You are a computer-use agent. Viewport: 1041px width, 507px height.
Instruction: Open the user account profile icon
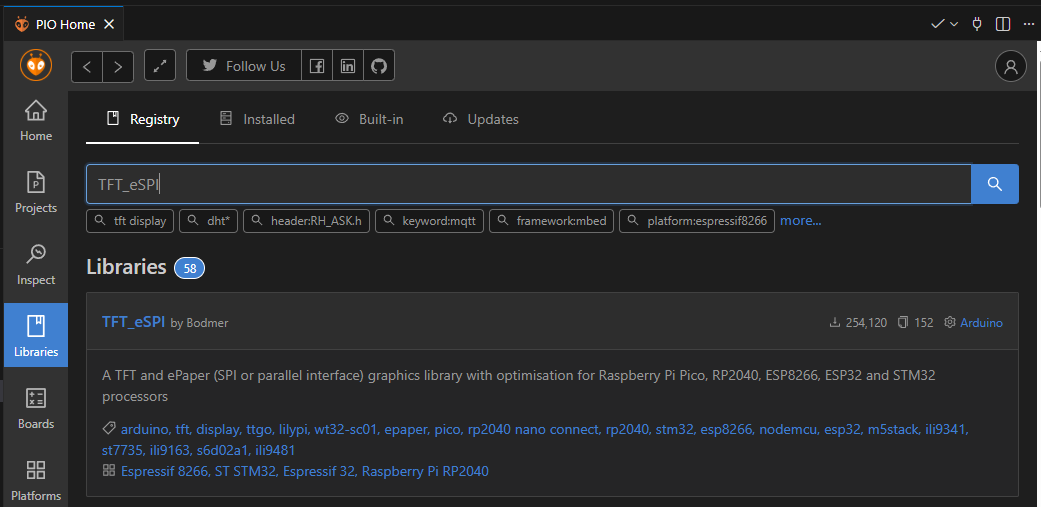tap(1011, 66)
